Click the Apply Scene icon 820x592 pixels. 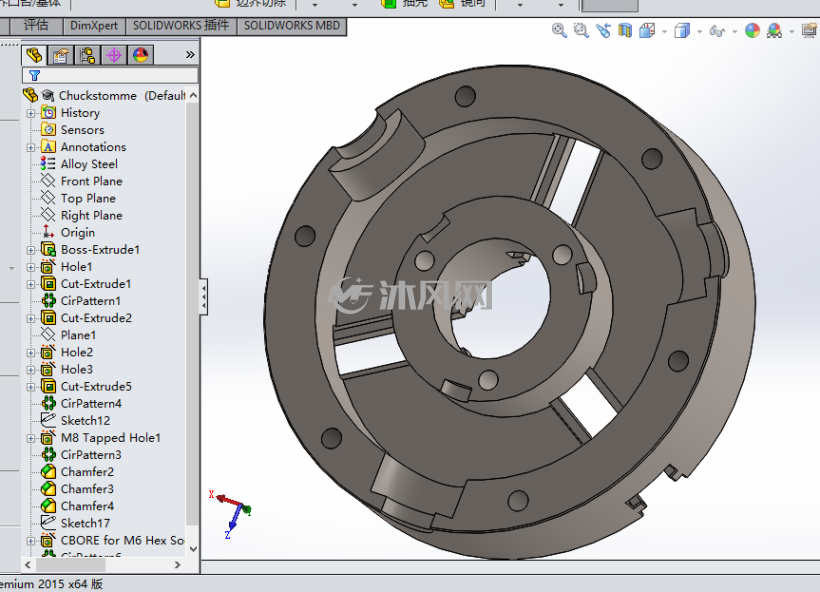point(775,31)
